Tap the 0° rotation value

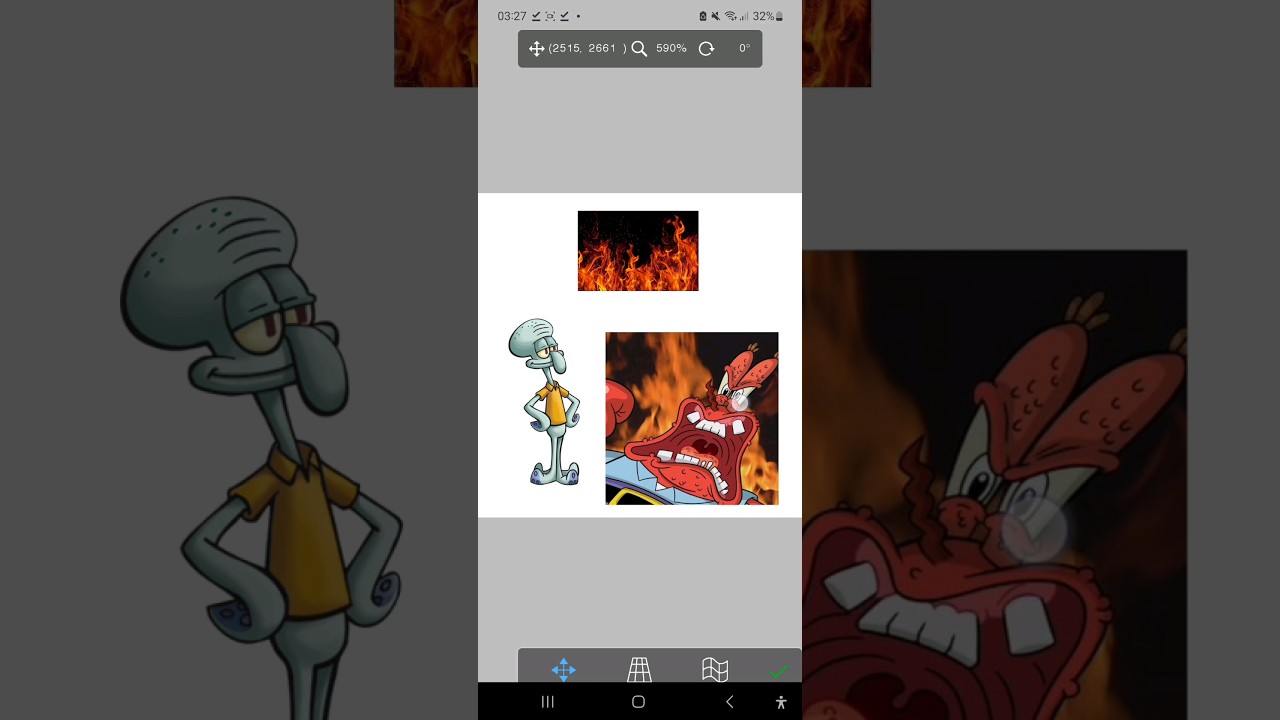(x=744, y=48)
